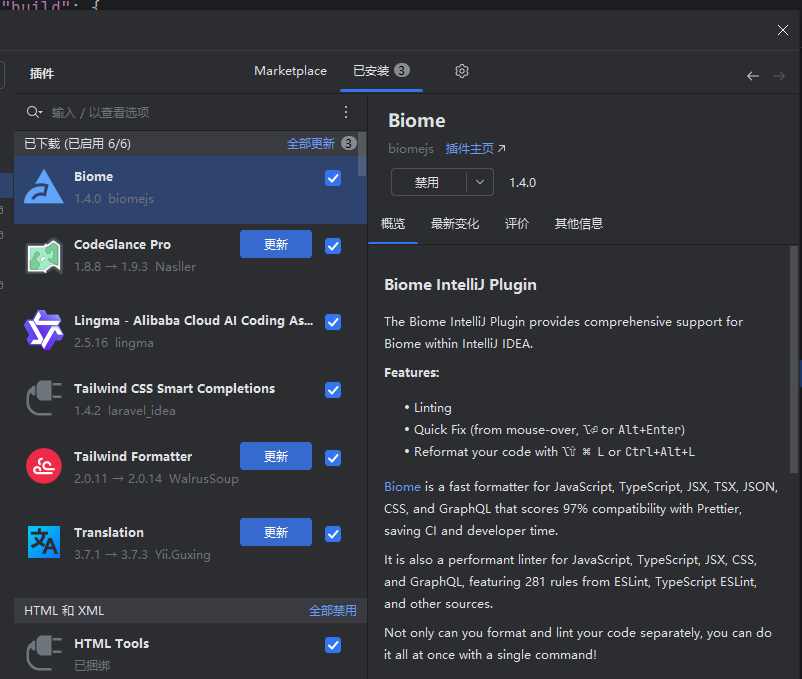Viewport: 802px width, 679px height.
Task: Click 更新 for Translation plugin
Action: (x=276, y=532)
